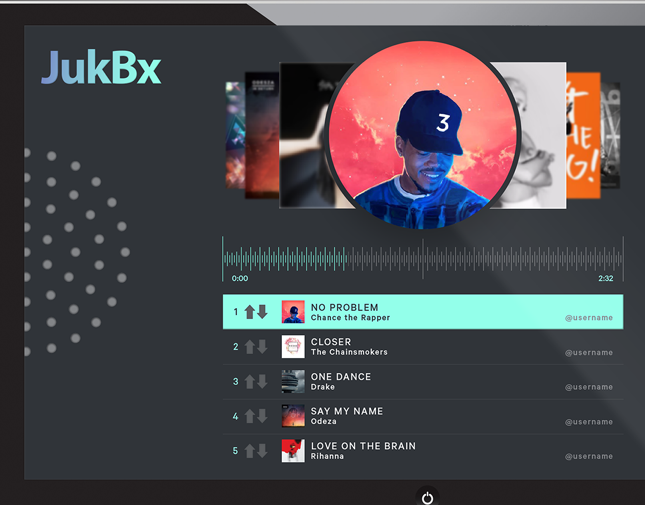Select the Love on the Brain track row

tap(423, 451)
